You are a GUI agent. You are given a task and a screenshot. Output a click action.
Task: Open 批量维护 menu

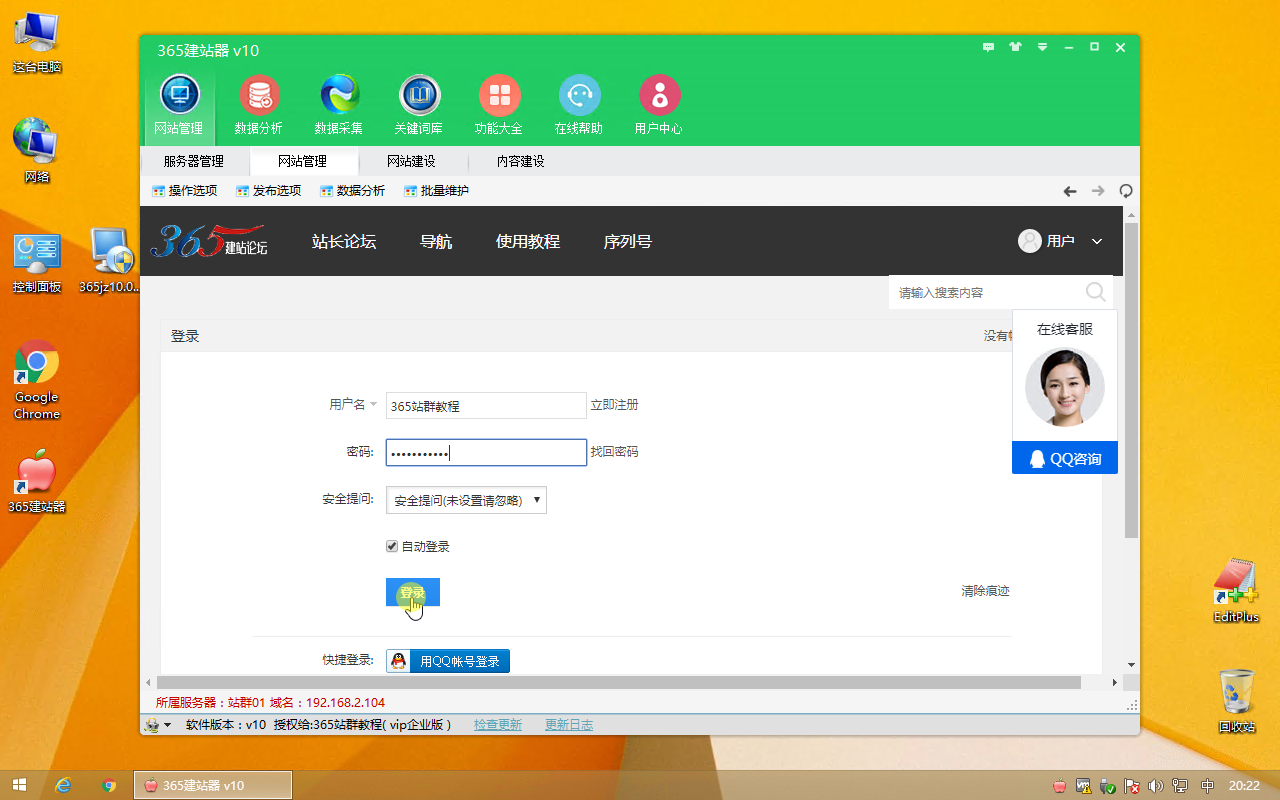click(437, 191)
